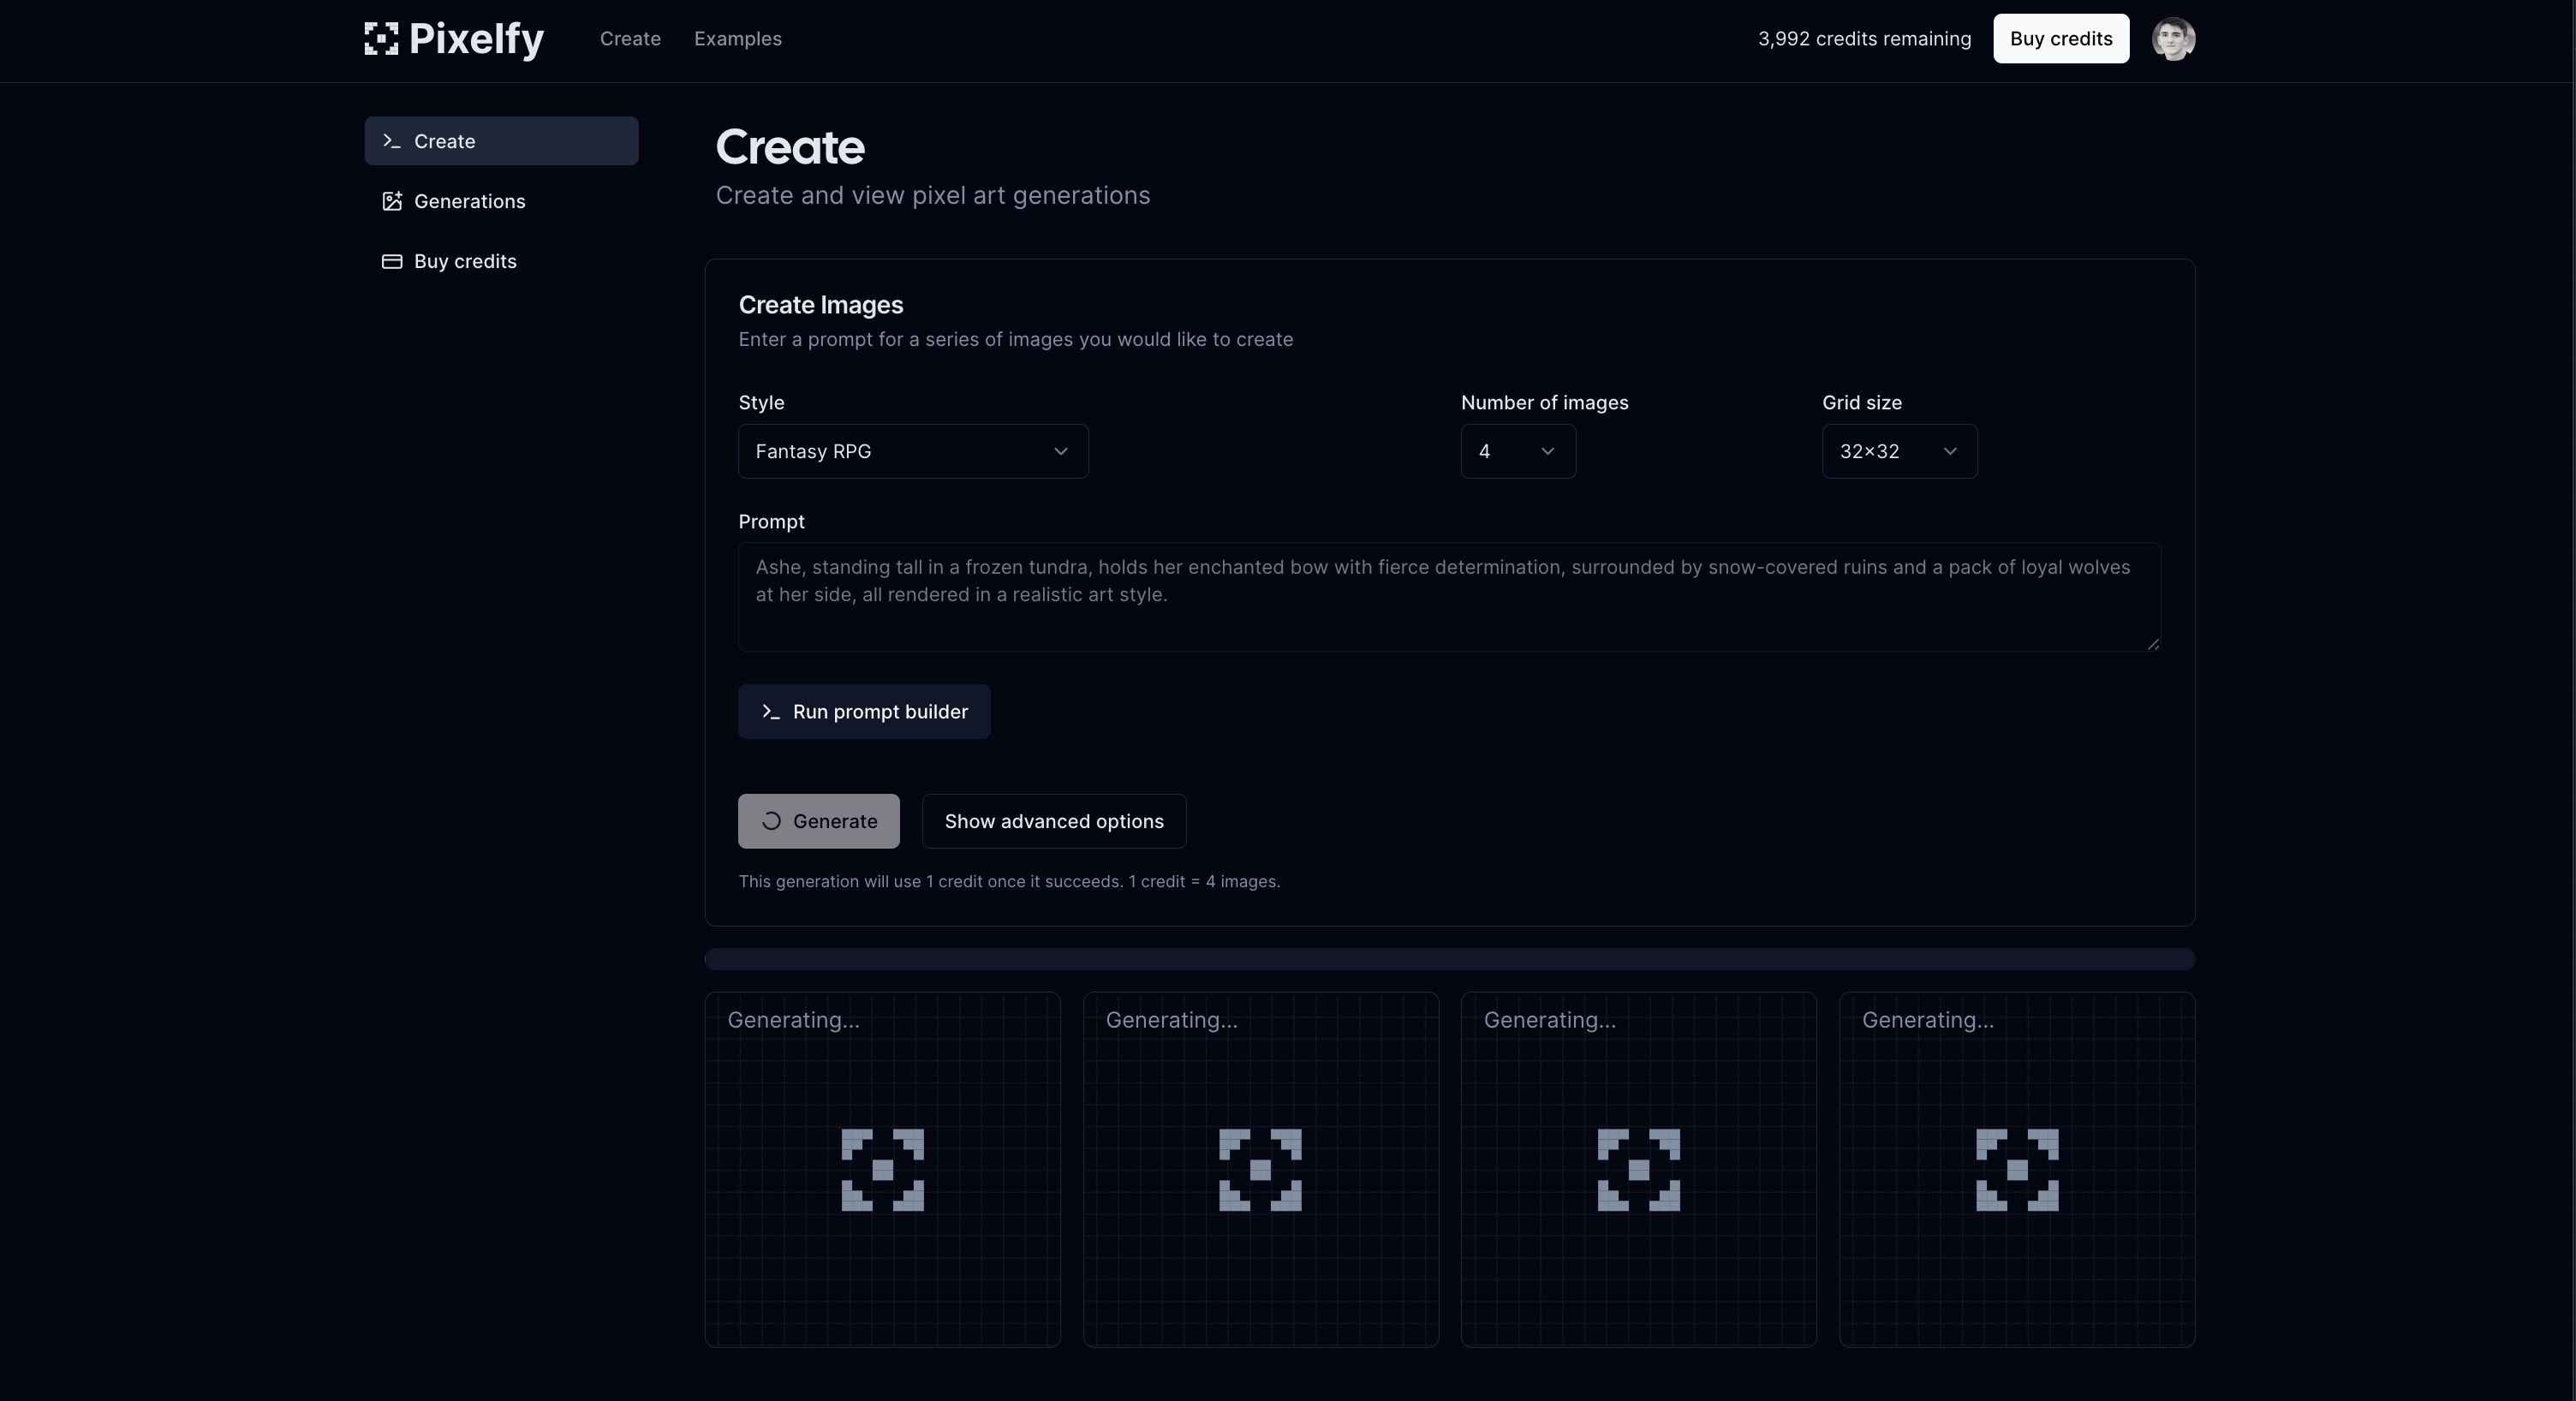Image resolution: width=2576 pixels, height=1401 pixels.
Task: Open Examples in the top navigation
Action: pyautogui.click(x=738, y=39)
